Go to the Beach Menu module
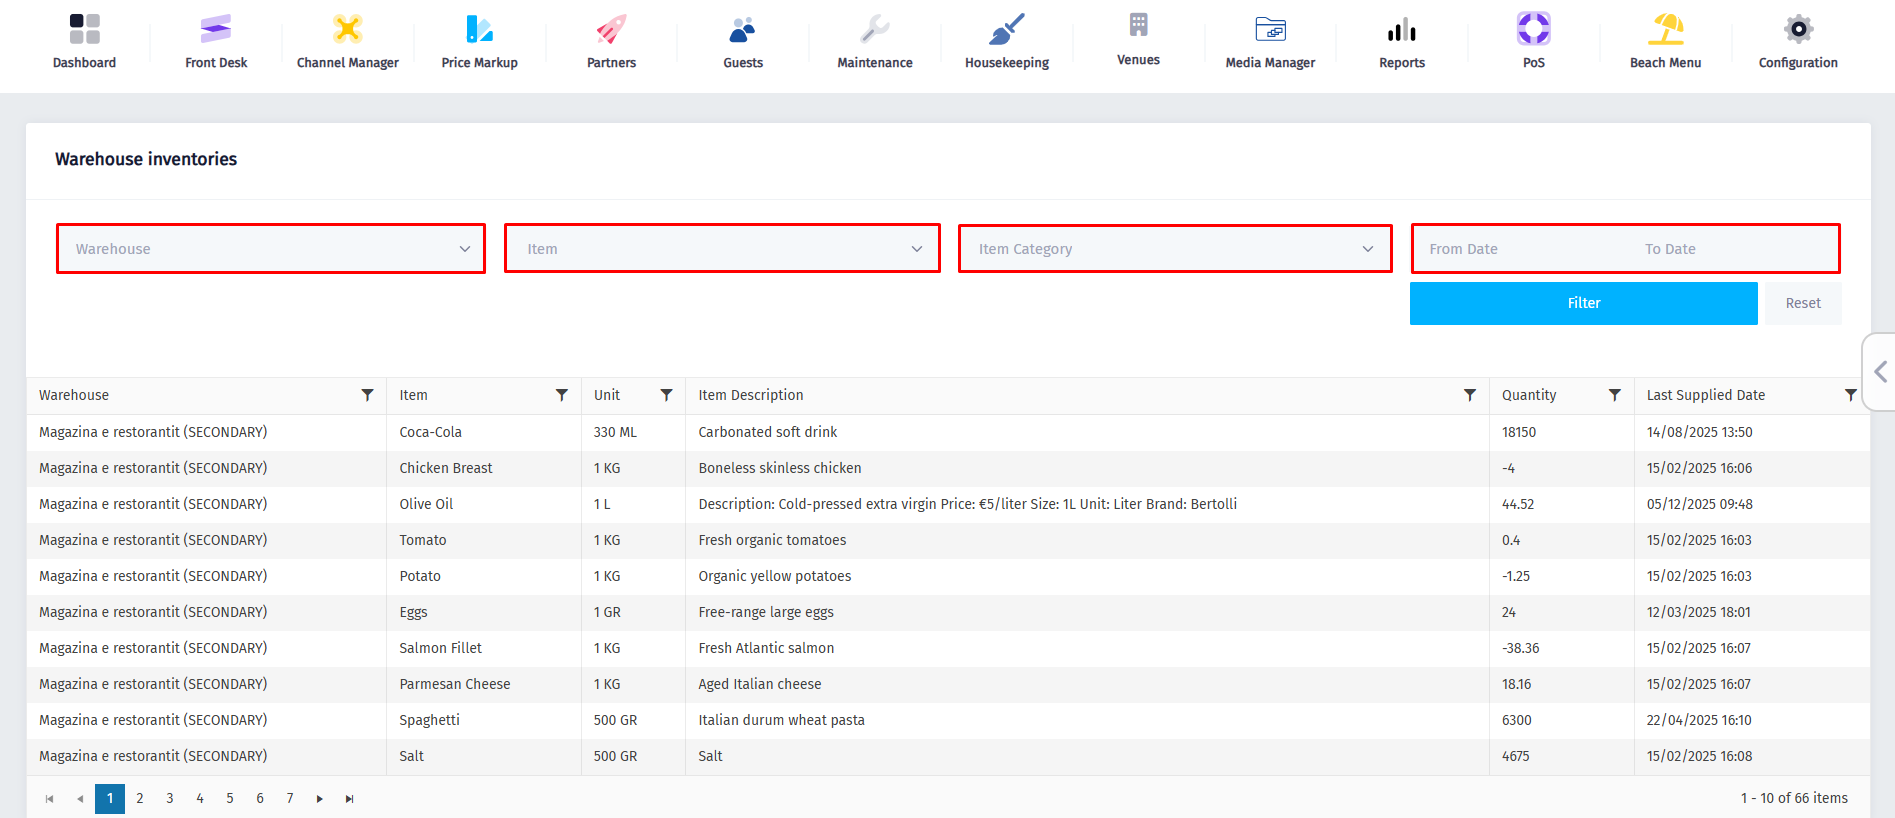The width and height of the screenshot is (1895, 818). pyautogui.click(x=1665, y=42)
